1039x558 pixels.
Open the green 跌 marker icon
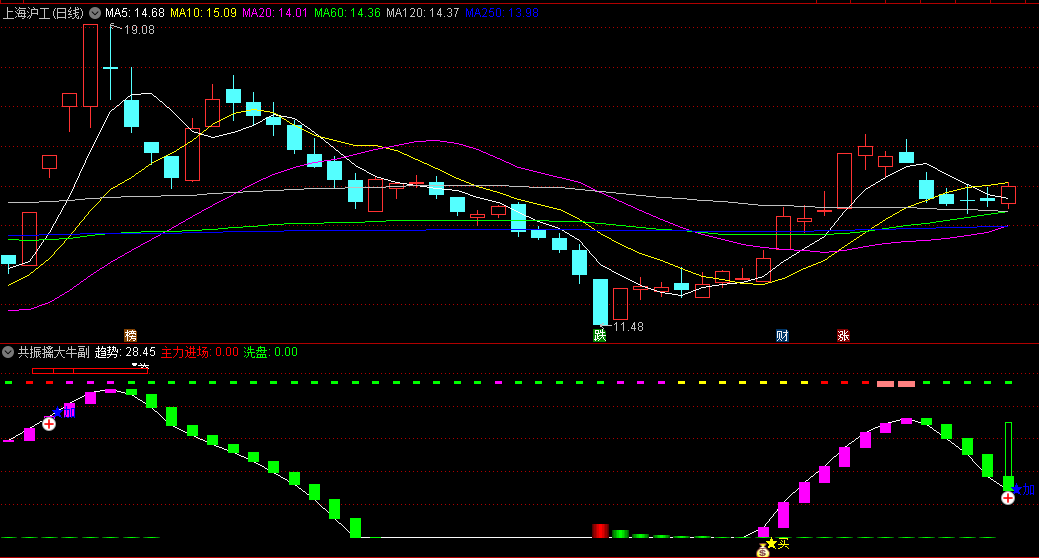[x=600, y=335]
